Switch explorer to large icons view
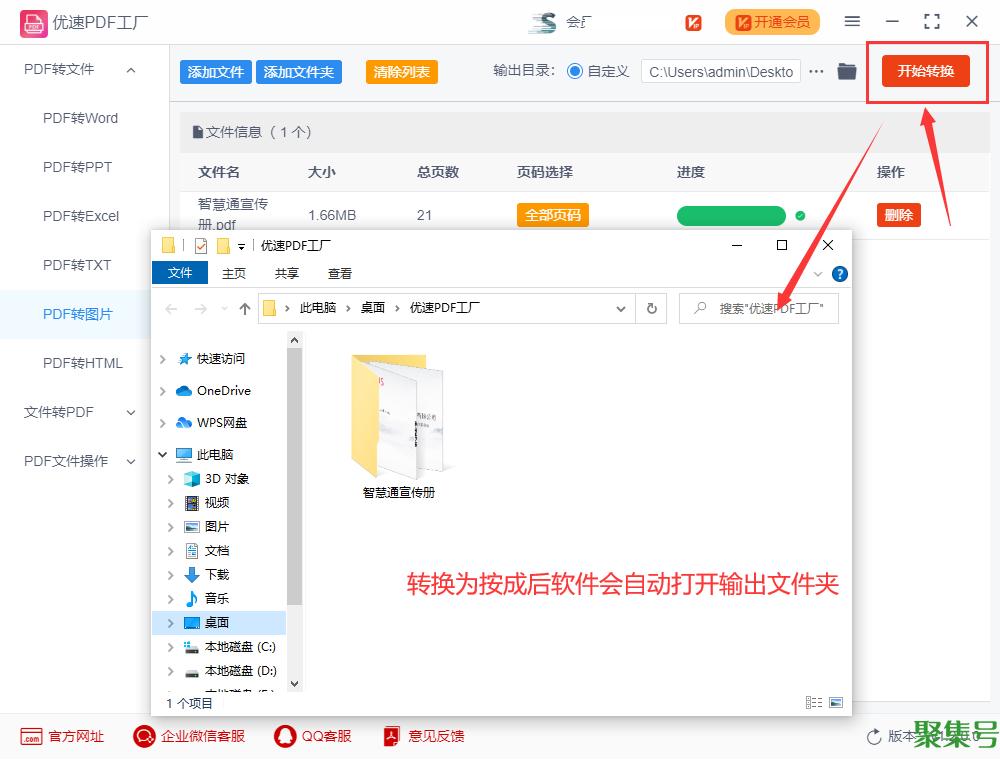1000x760 pixels. [836, 703]
